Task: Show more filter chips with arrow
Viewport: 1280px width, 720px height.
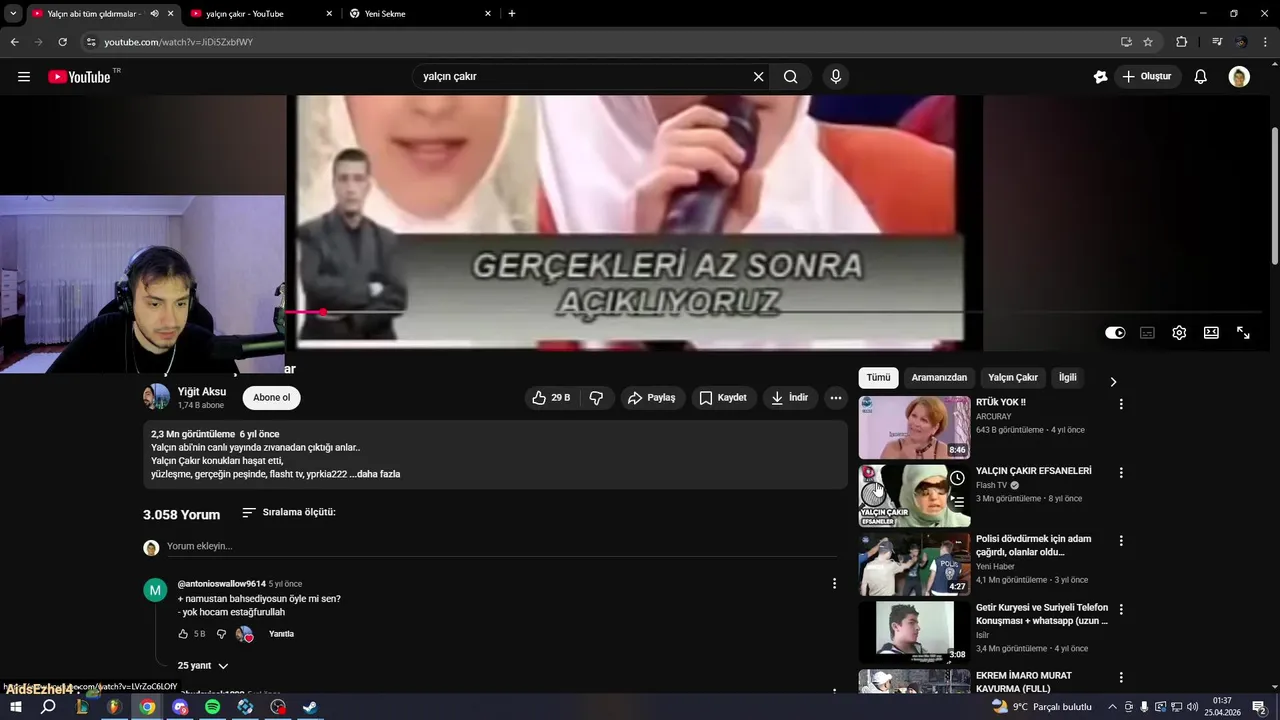Action: point(1113,381)
